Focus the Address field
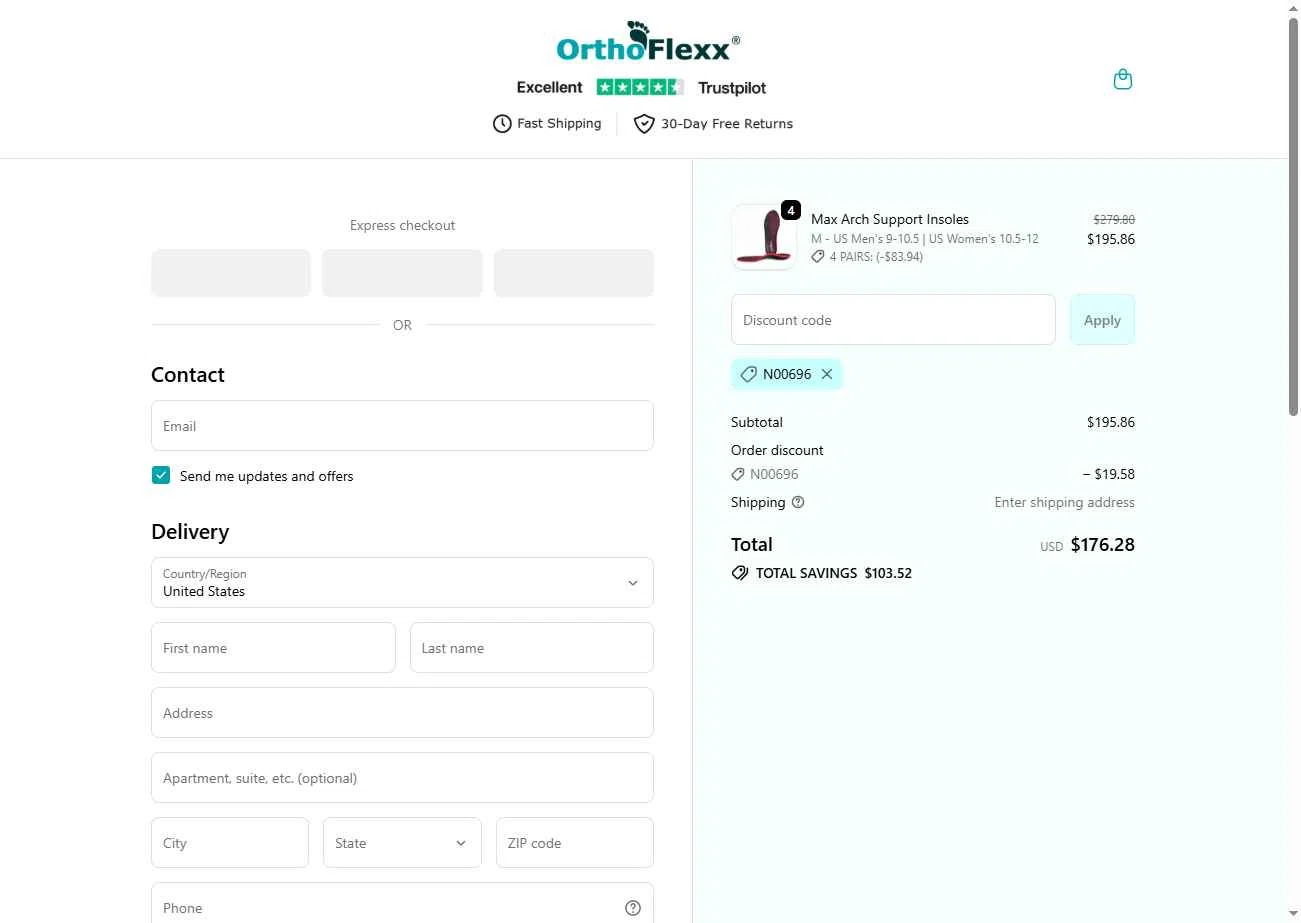This screenshot has height=923, width=1301. pos(402,713)
